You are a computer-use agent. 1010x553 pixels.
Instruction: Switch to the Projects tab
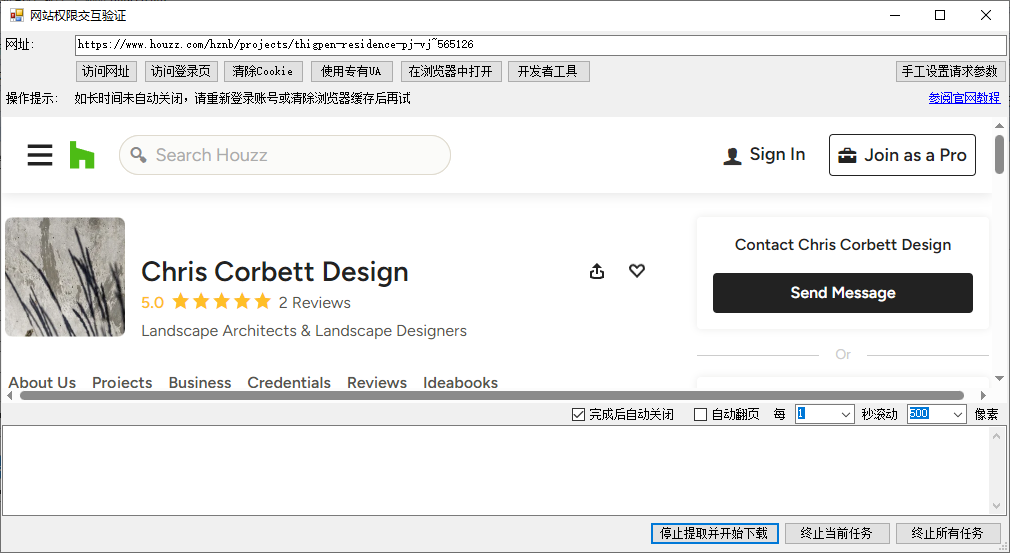click(x=122, y=382)
